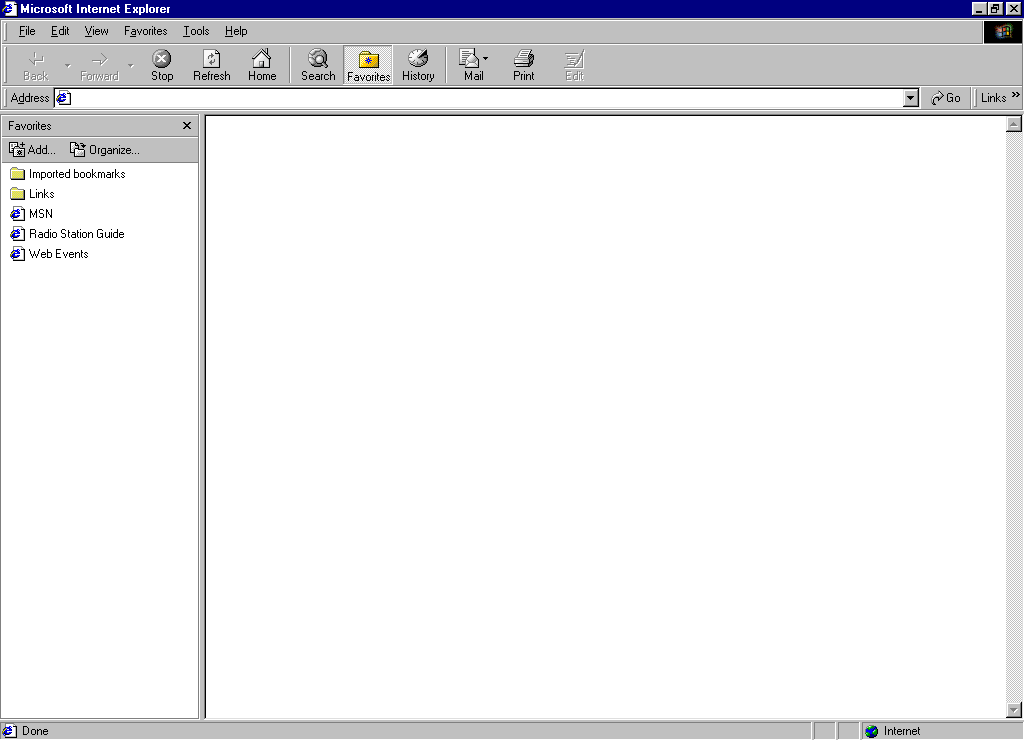Open the File menu

(x=27, y=31)
